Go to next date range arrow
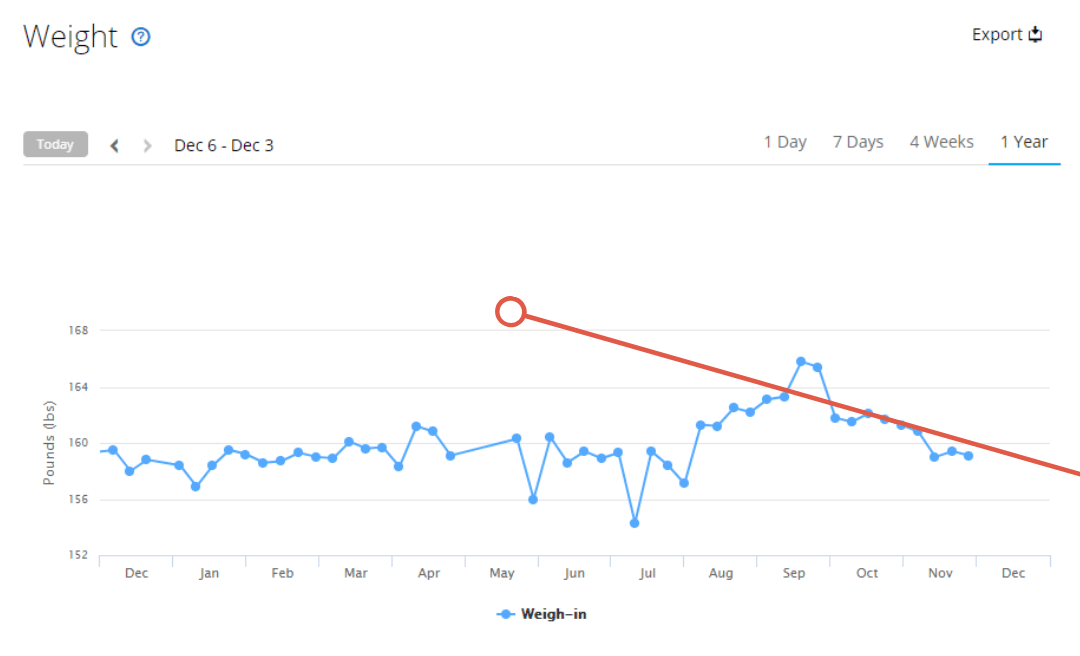 pyautogui.click(x=147, y=145)
